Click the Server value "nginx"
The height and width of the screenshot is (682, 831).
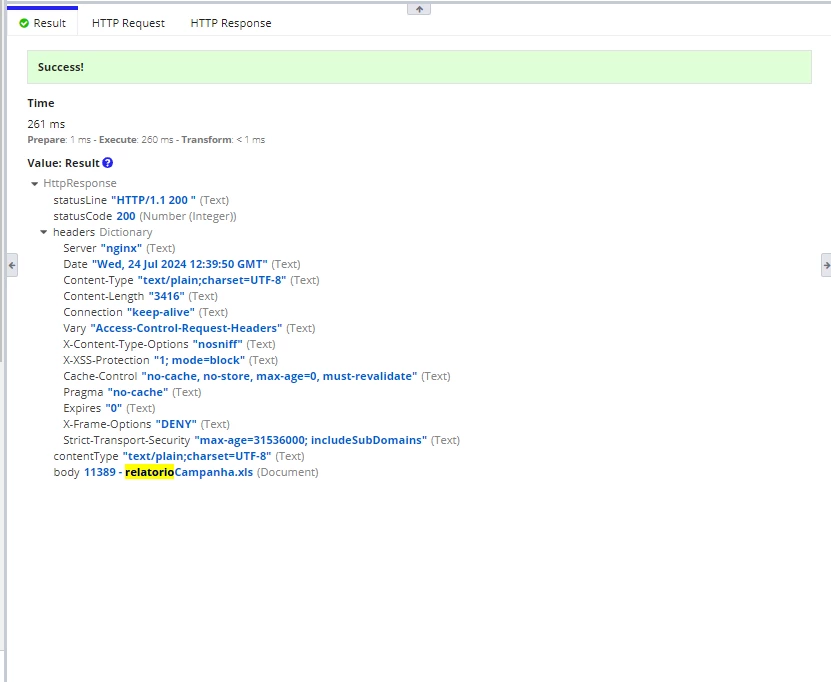(x=121, y=248)
